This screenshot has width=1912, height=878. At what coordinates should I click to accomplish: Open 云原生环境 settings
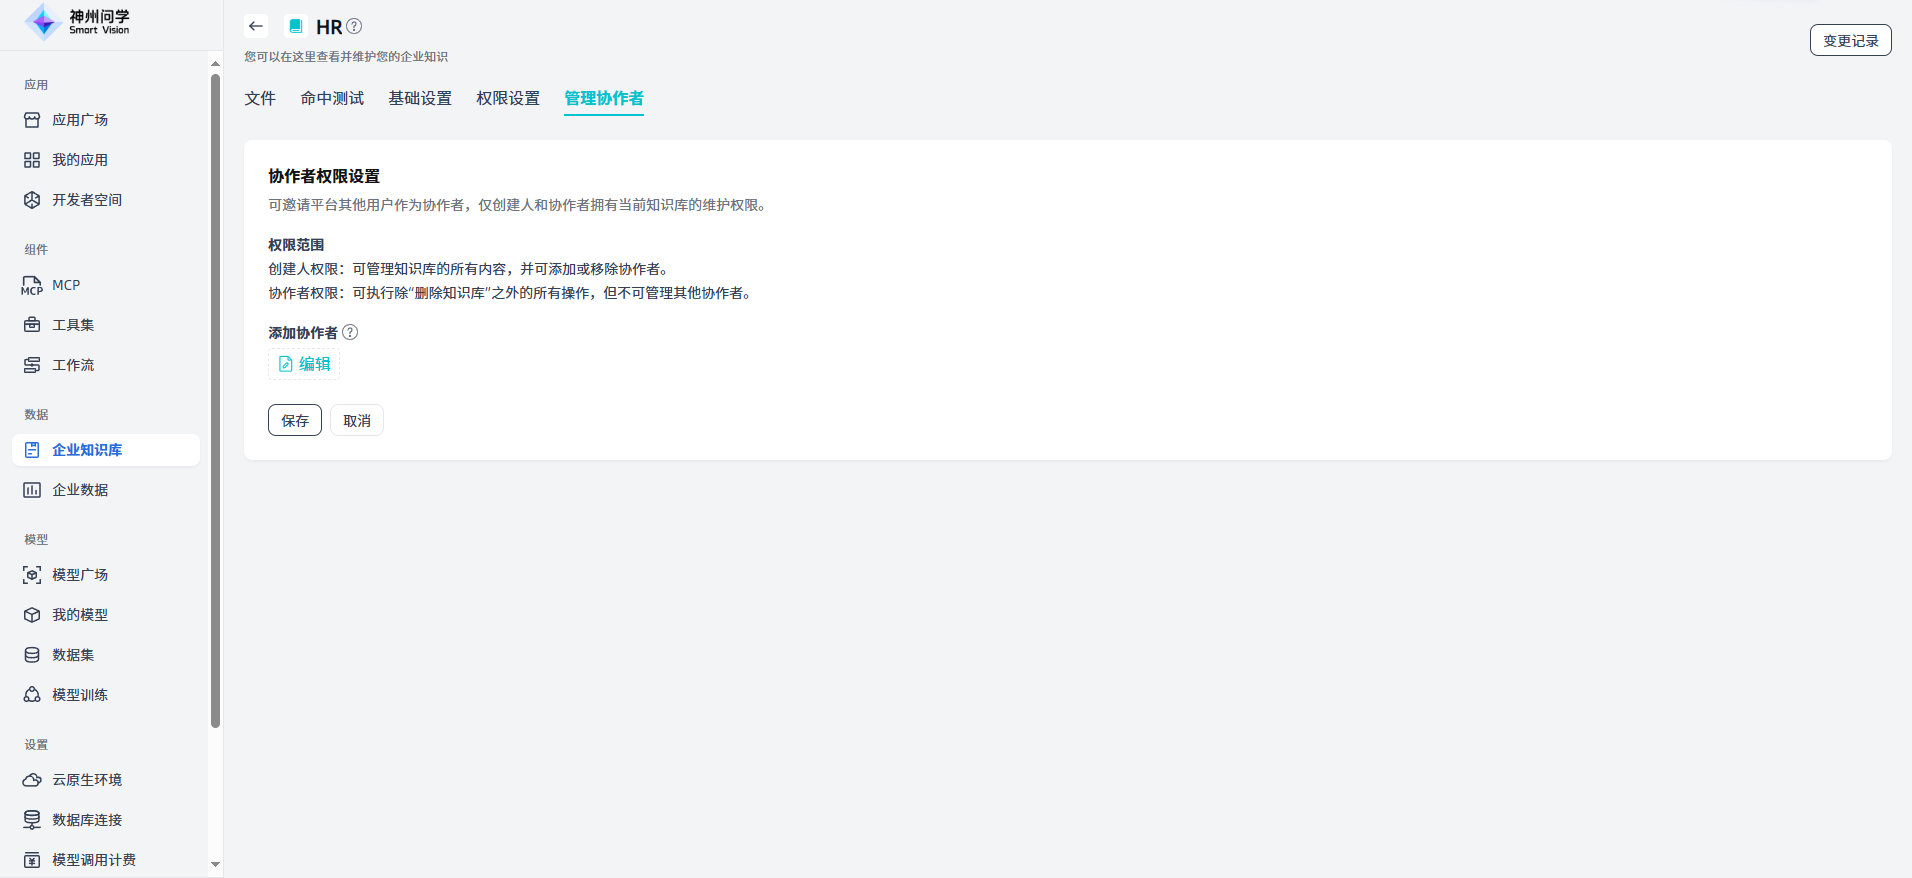(87, 780)
